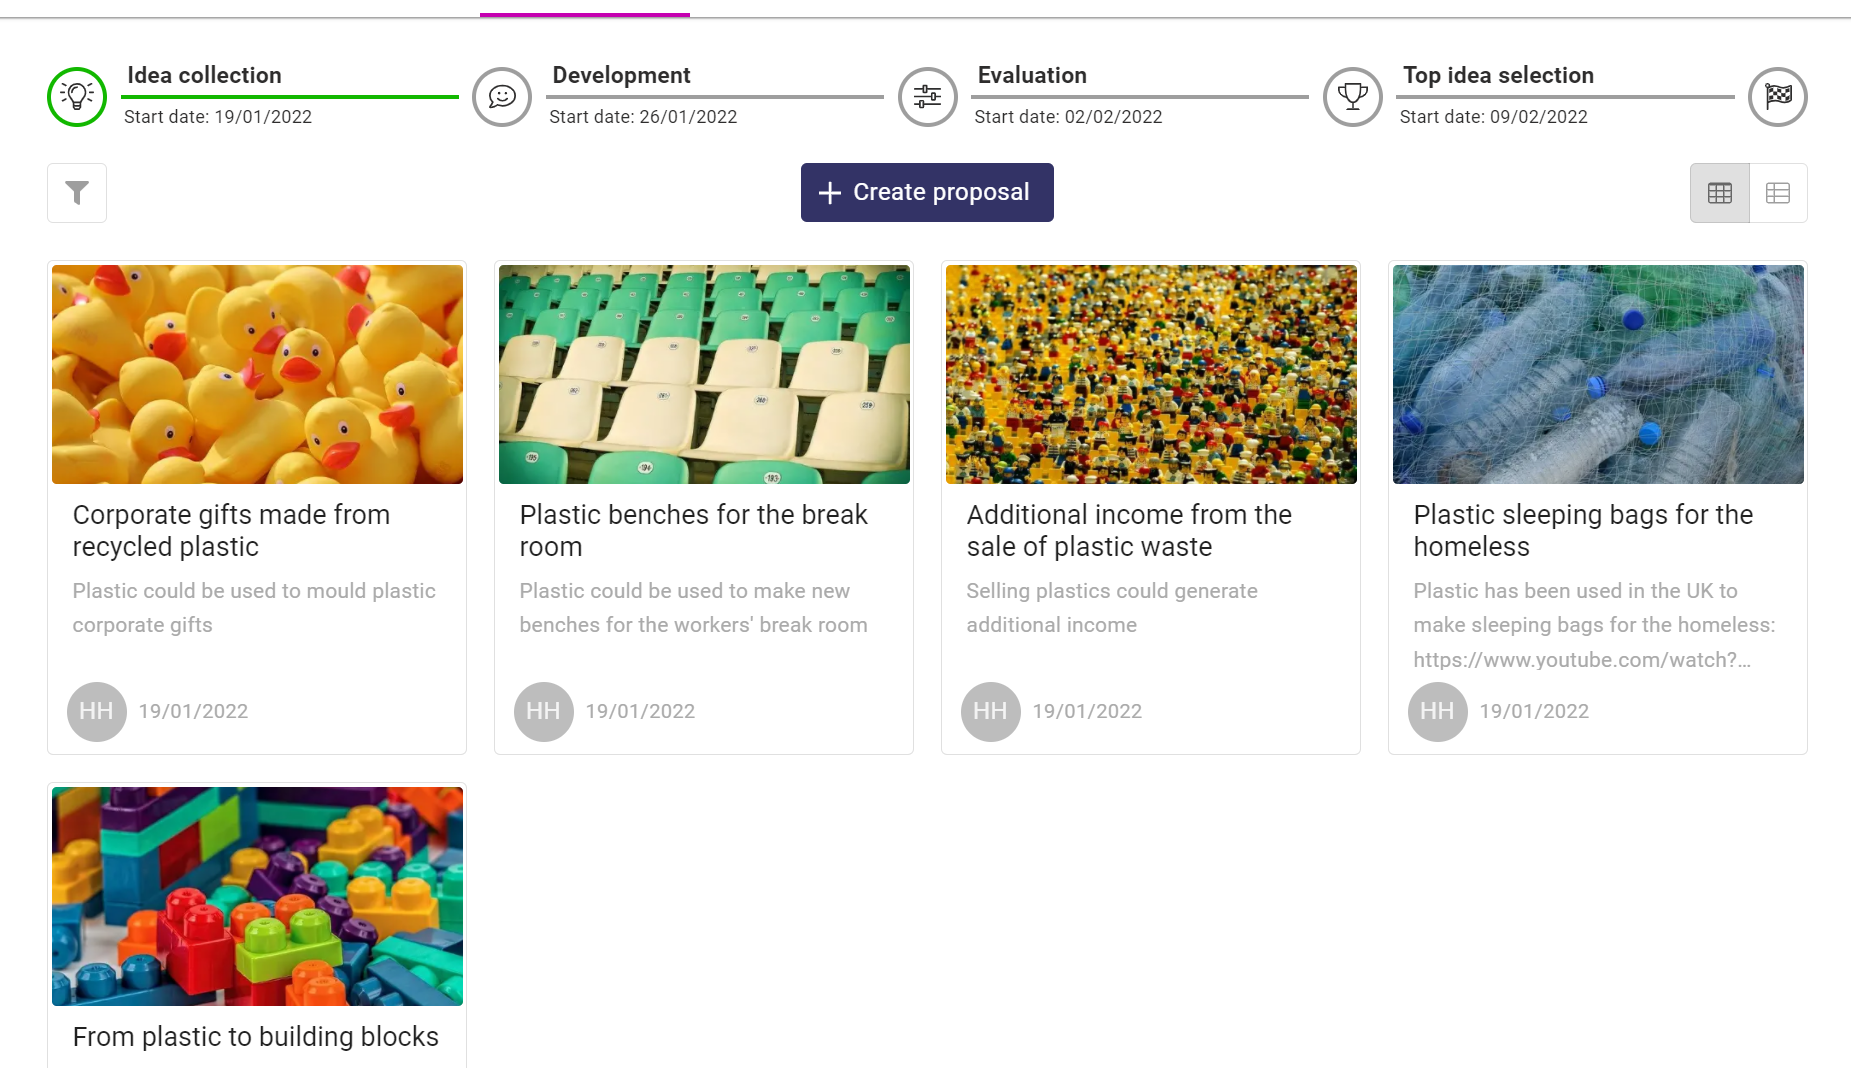Open 'Additional income from the sale of plastic waste'

pyautogui.click(x=1129, y=531)
